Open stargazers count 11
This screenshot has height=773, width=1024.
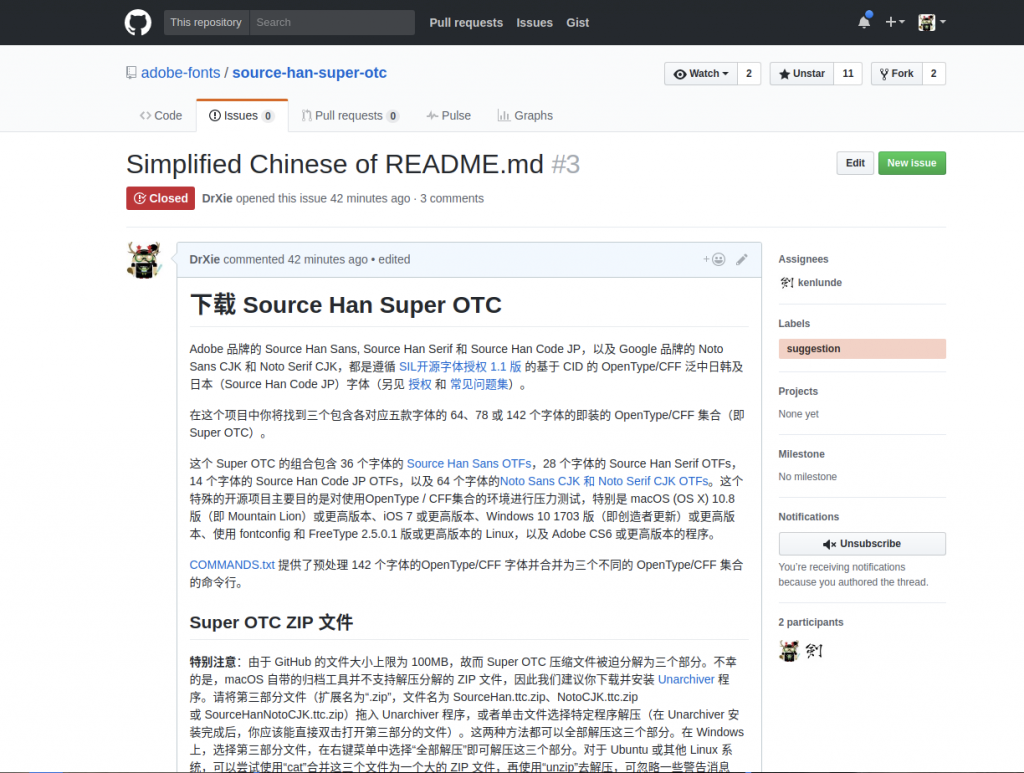[x=848, y=74]
